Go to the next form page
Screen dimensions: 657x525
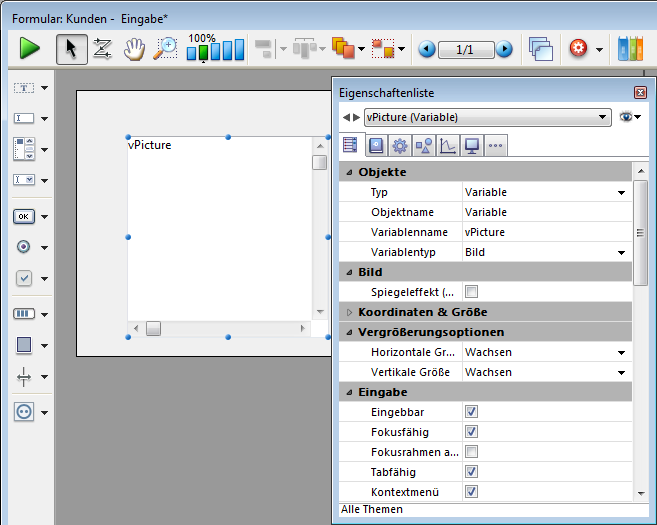click(x=504, y=49)
